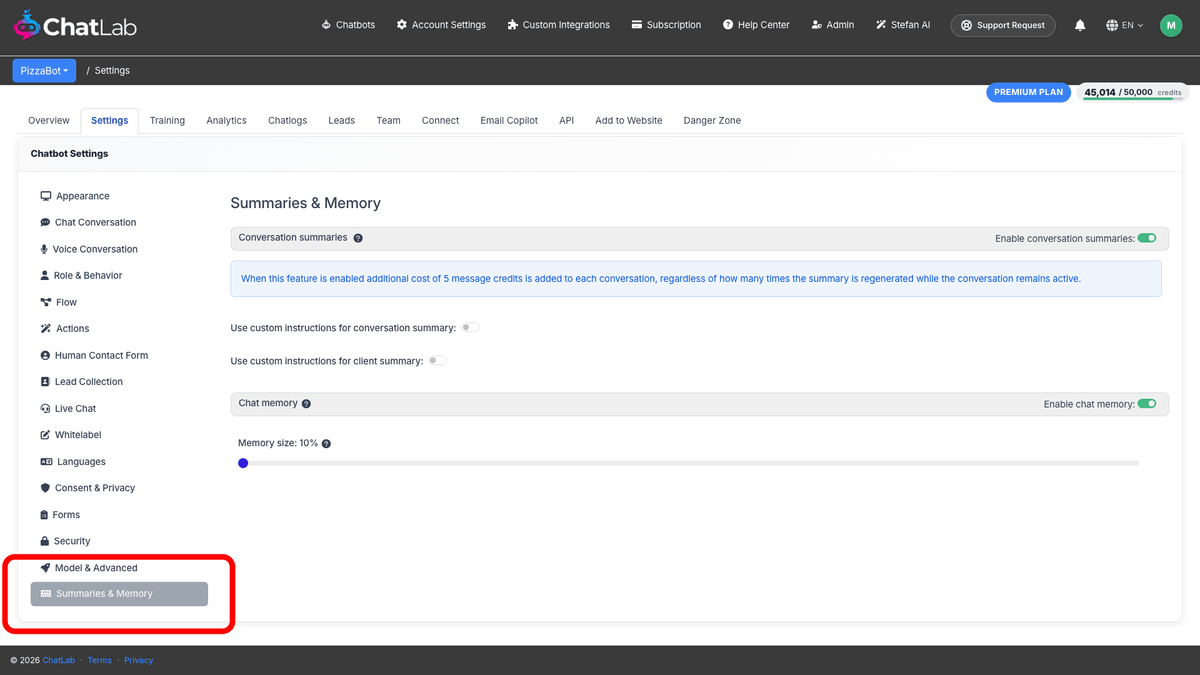Click the green M user avatar
1200x675 pixels.
click(x=1171, y=25)
